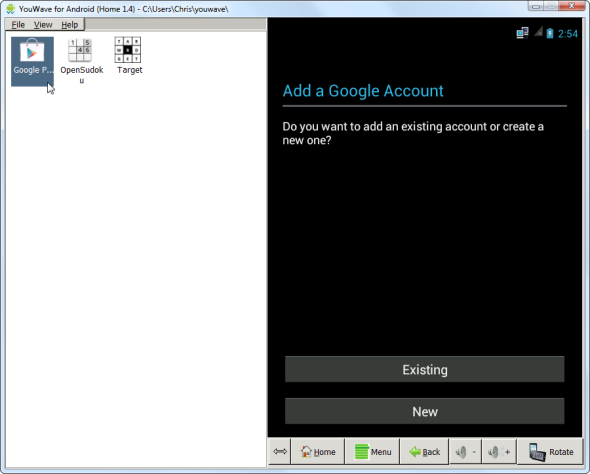Open the Help menu
The height and width of the screenshot is (474, 590).
pos(70,25)
